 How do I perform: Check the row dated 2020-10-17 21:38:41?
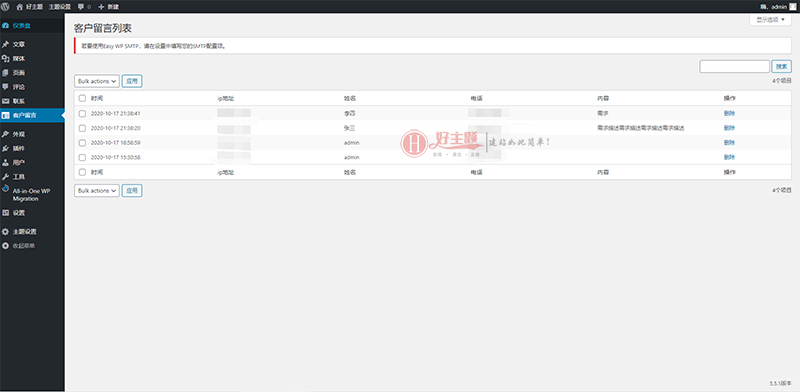pos(82,113)
